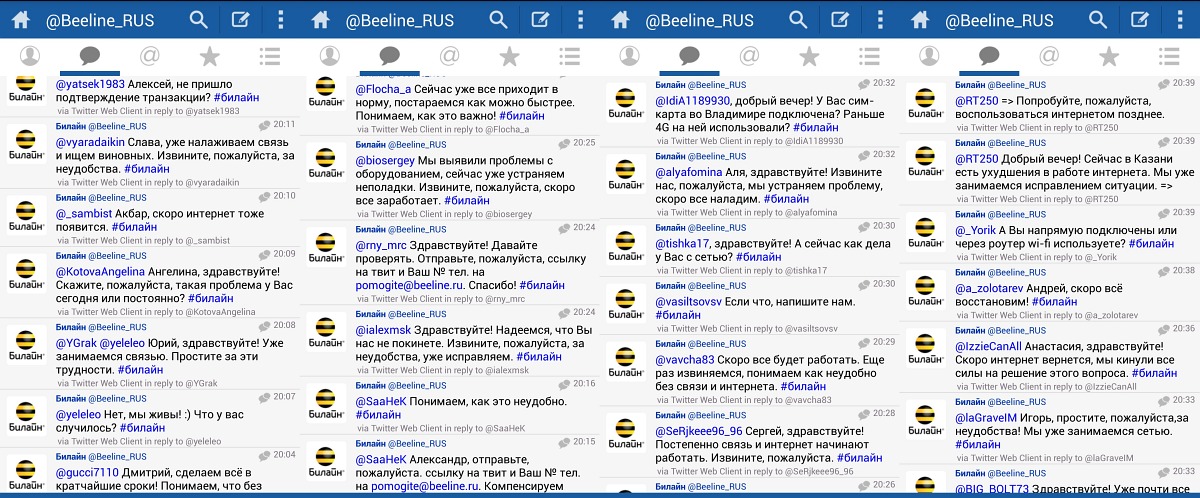Open overflow menu in the @IdiA1189930 panel
The image size is (1200, 498).
point(881,20)
